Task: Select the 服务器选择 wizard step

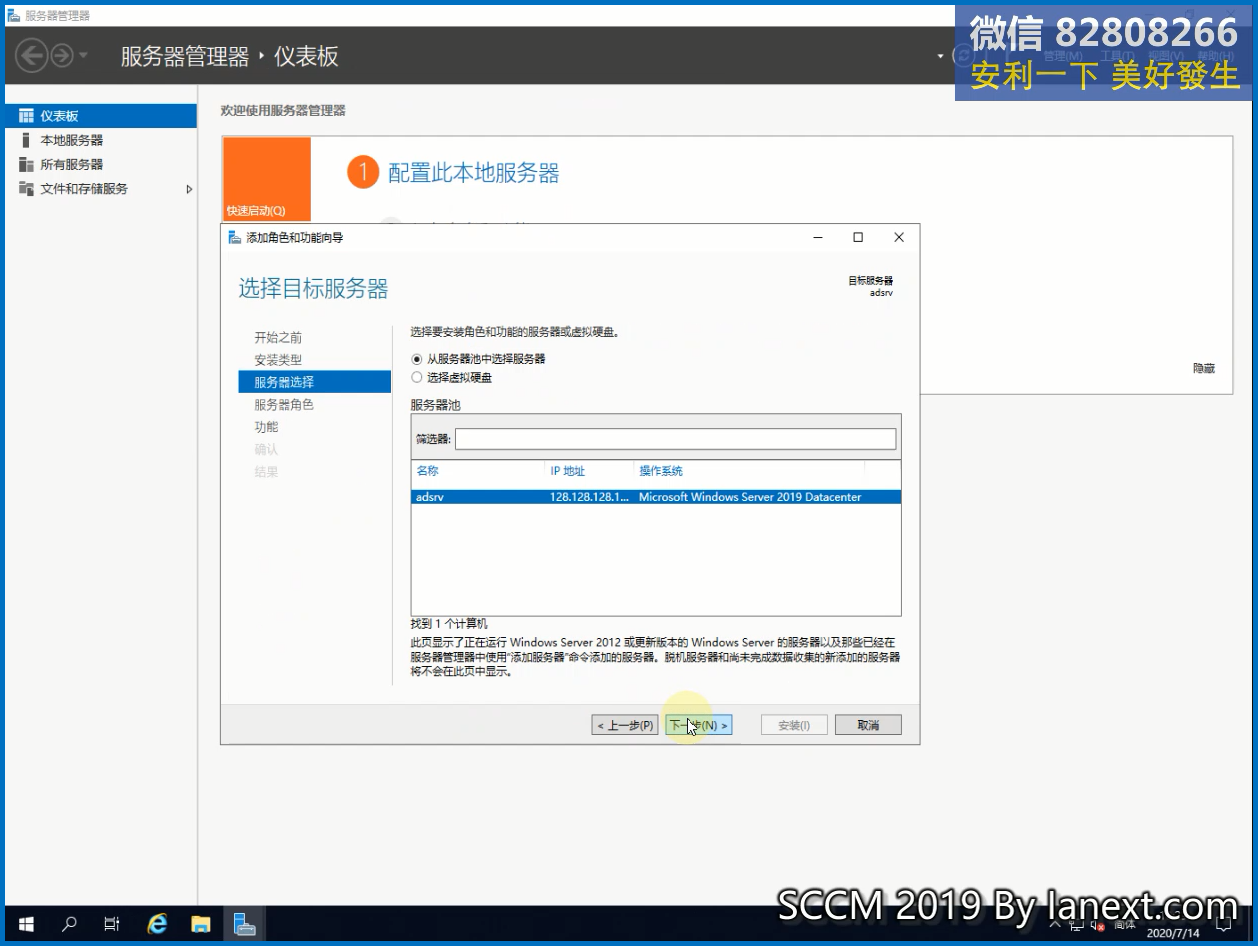Action: pos(314,382)
